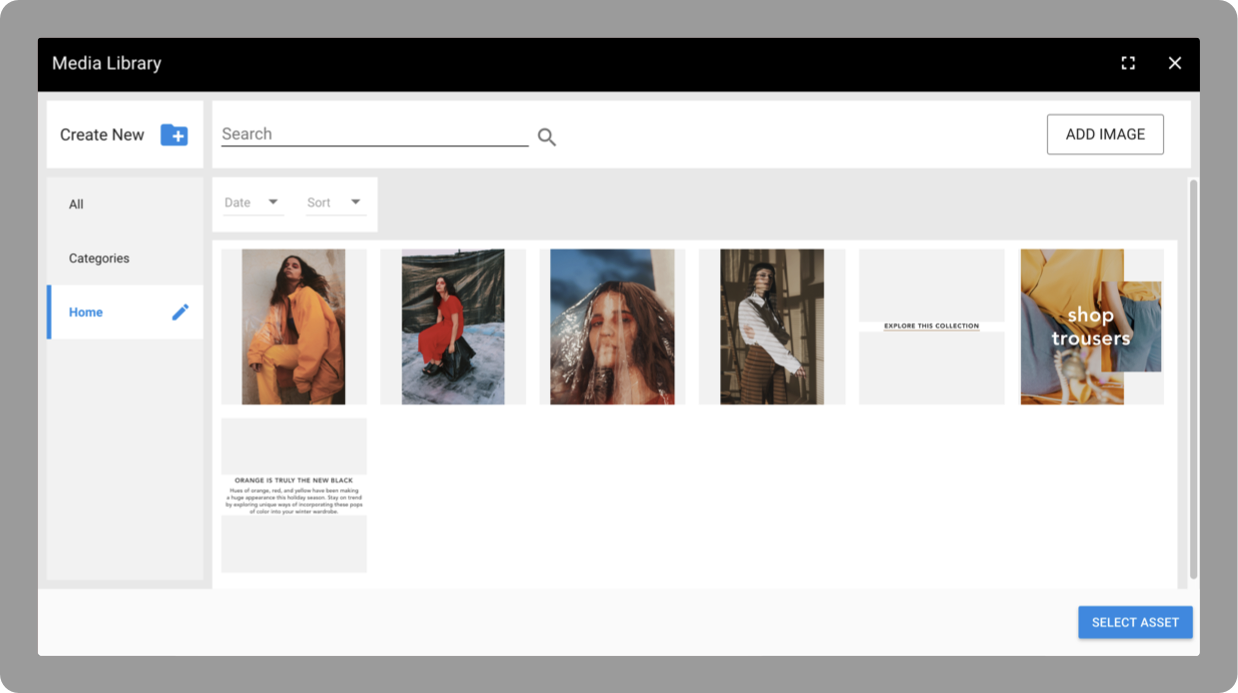
Task: Open the Sort dropdown
Action: pyautogui.click(x=335, y=203)
